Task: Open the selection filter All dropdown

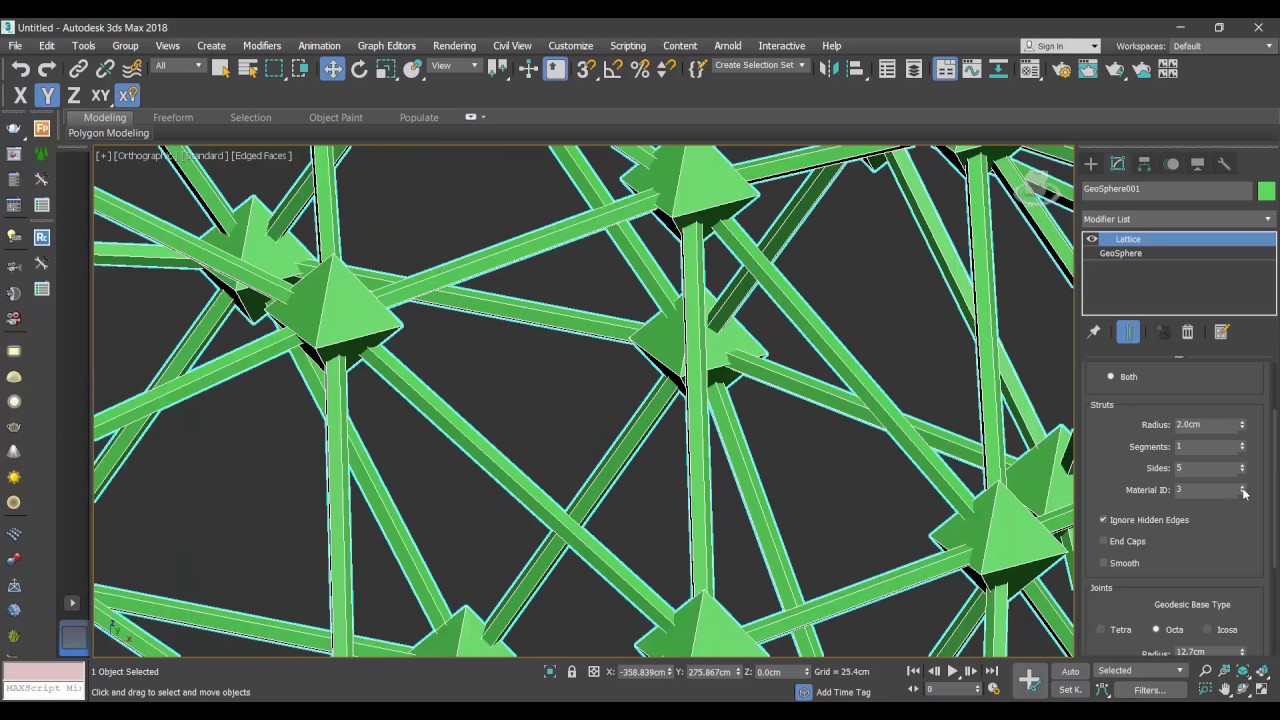Action: pos(178,66)
